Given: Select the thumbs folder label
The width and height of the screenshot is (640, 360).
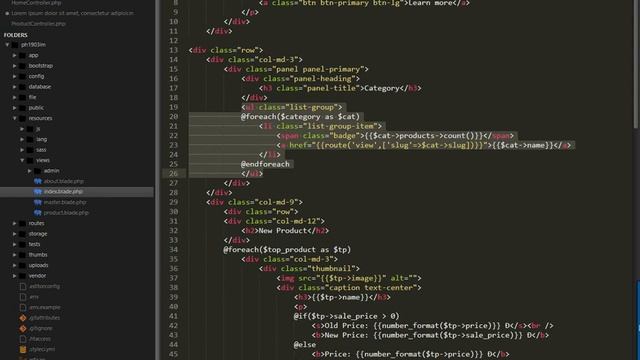Looking at the screenshot, I should point(38,255).
